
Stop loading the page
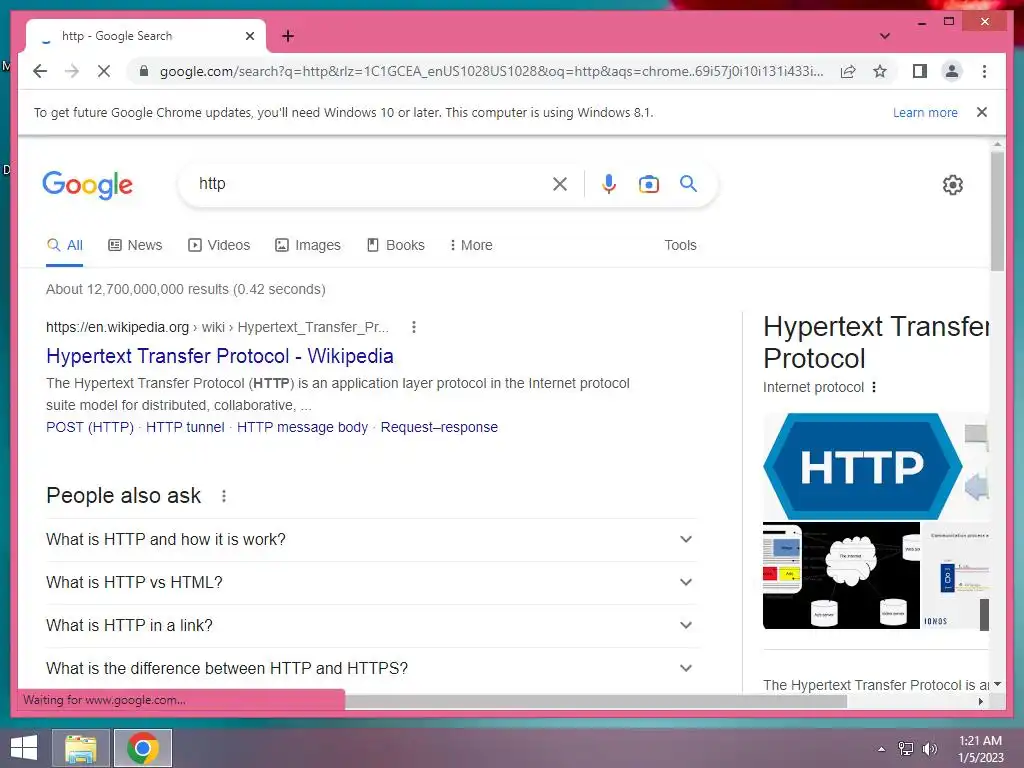click(x=104, y=71)
